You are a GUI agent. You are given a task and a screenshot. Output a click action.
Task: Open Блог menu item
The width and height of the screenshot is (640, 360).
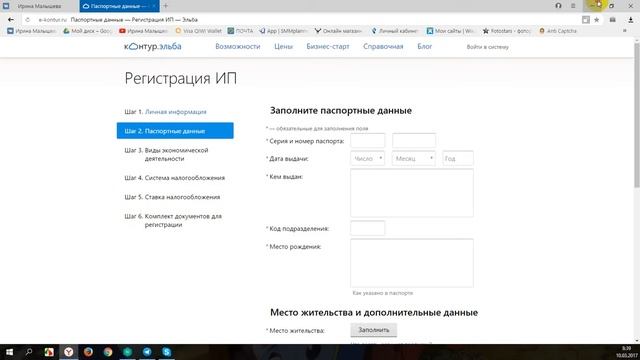tap(424, 47)
